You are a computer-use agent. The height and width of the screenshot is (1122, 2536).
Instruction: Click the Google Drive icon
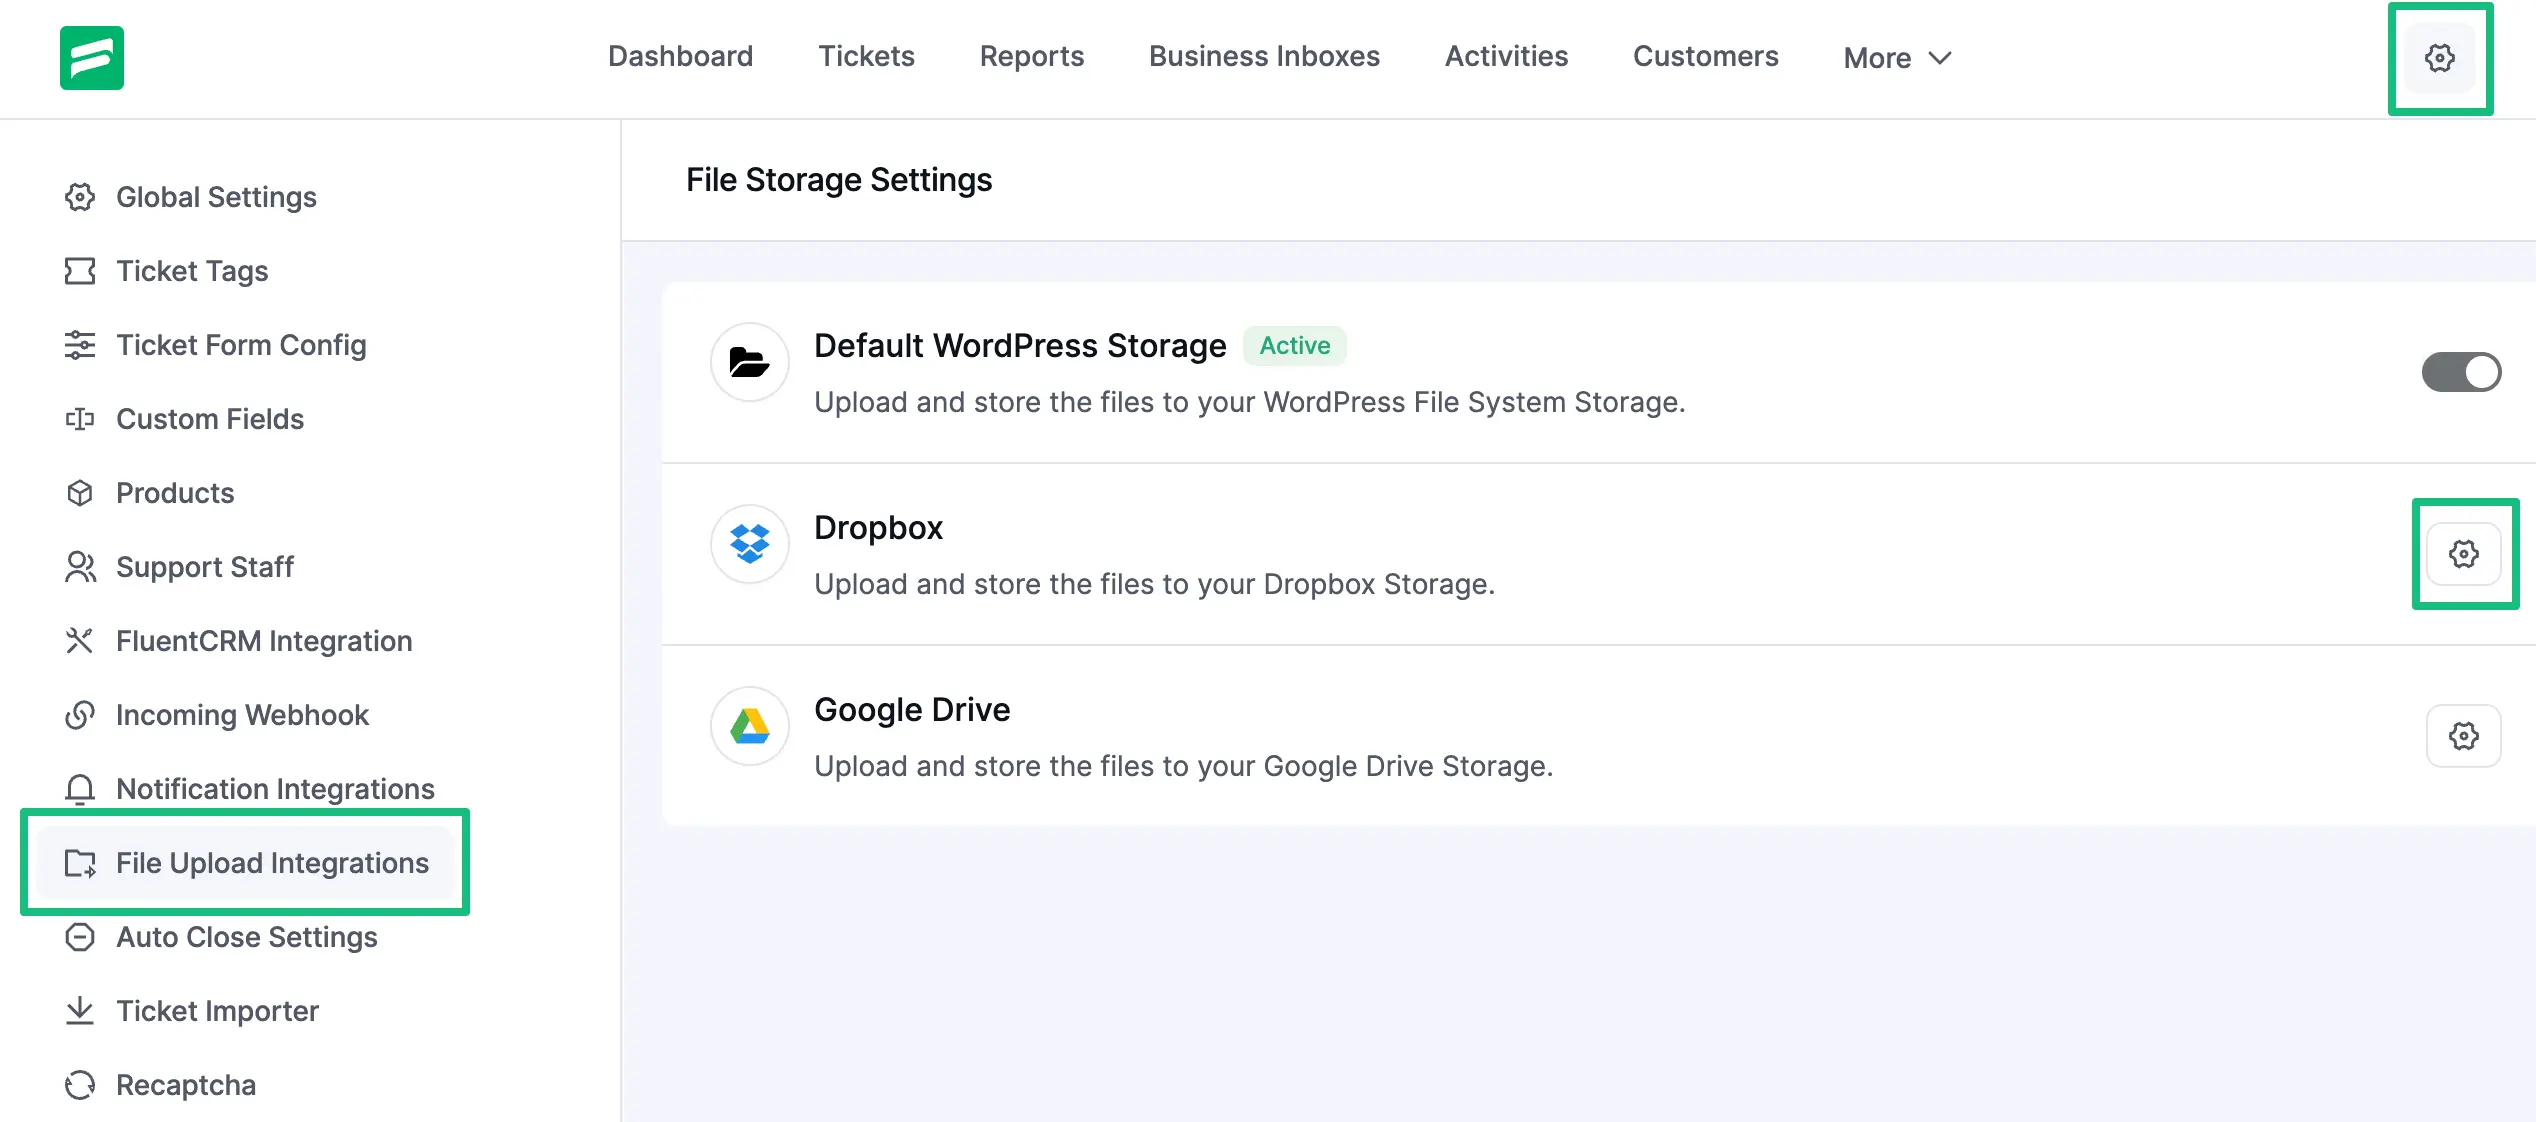pyautogui.click(x=749, y=726)
